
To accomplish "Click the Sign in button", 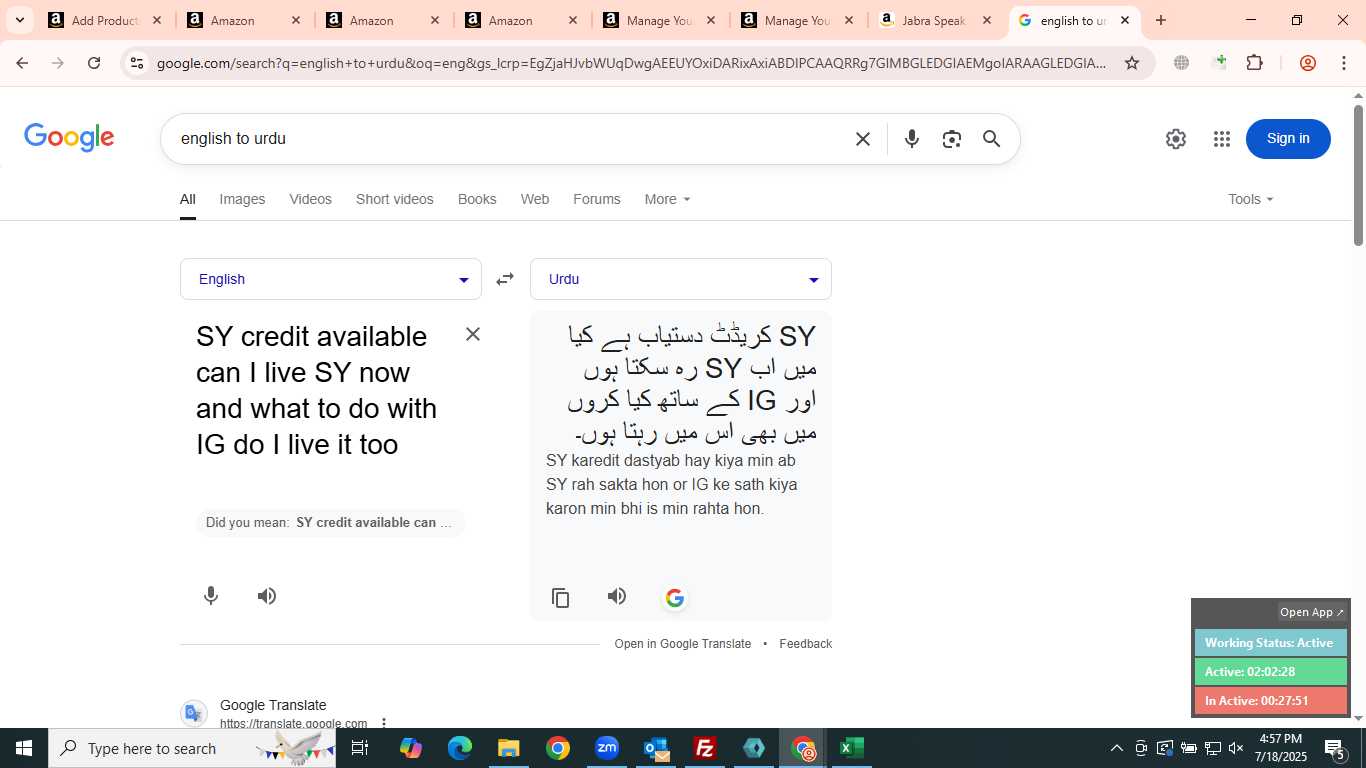I will (1288, 139).
